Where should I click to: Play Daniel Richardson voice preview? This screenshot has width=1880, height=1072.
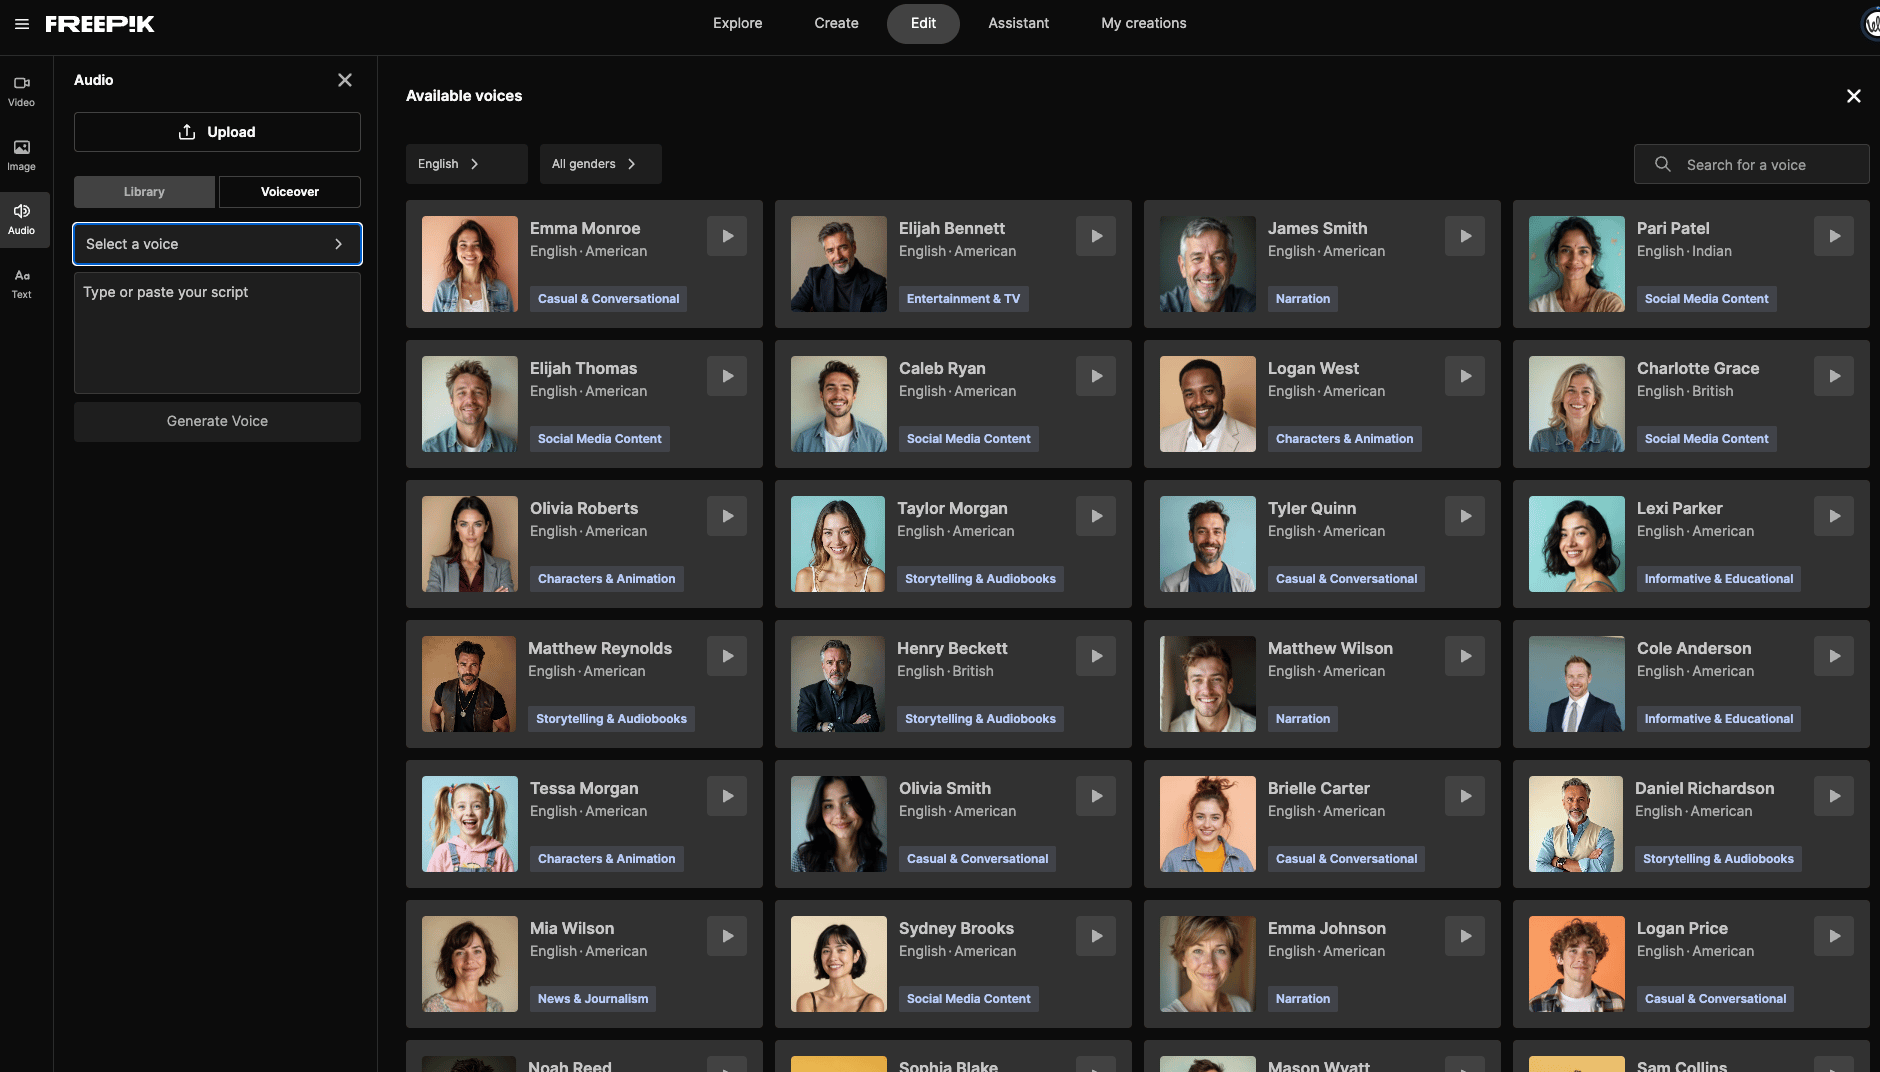pos(1835,796)
